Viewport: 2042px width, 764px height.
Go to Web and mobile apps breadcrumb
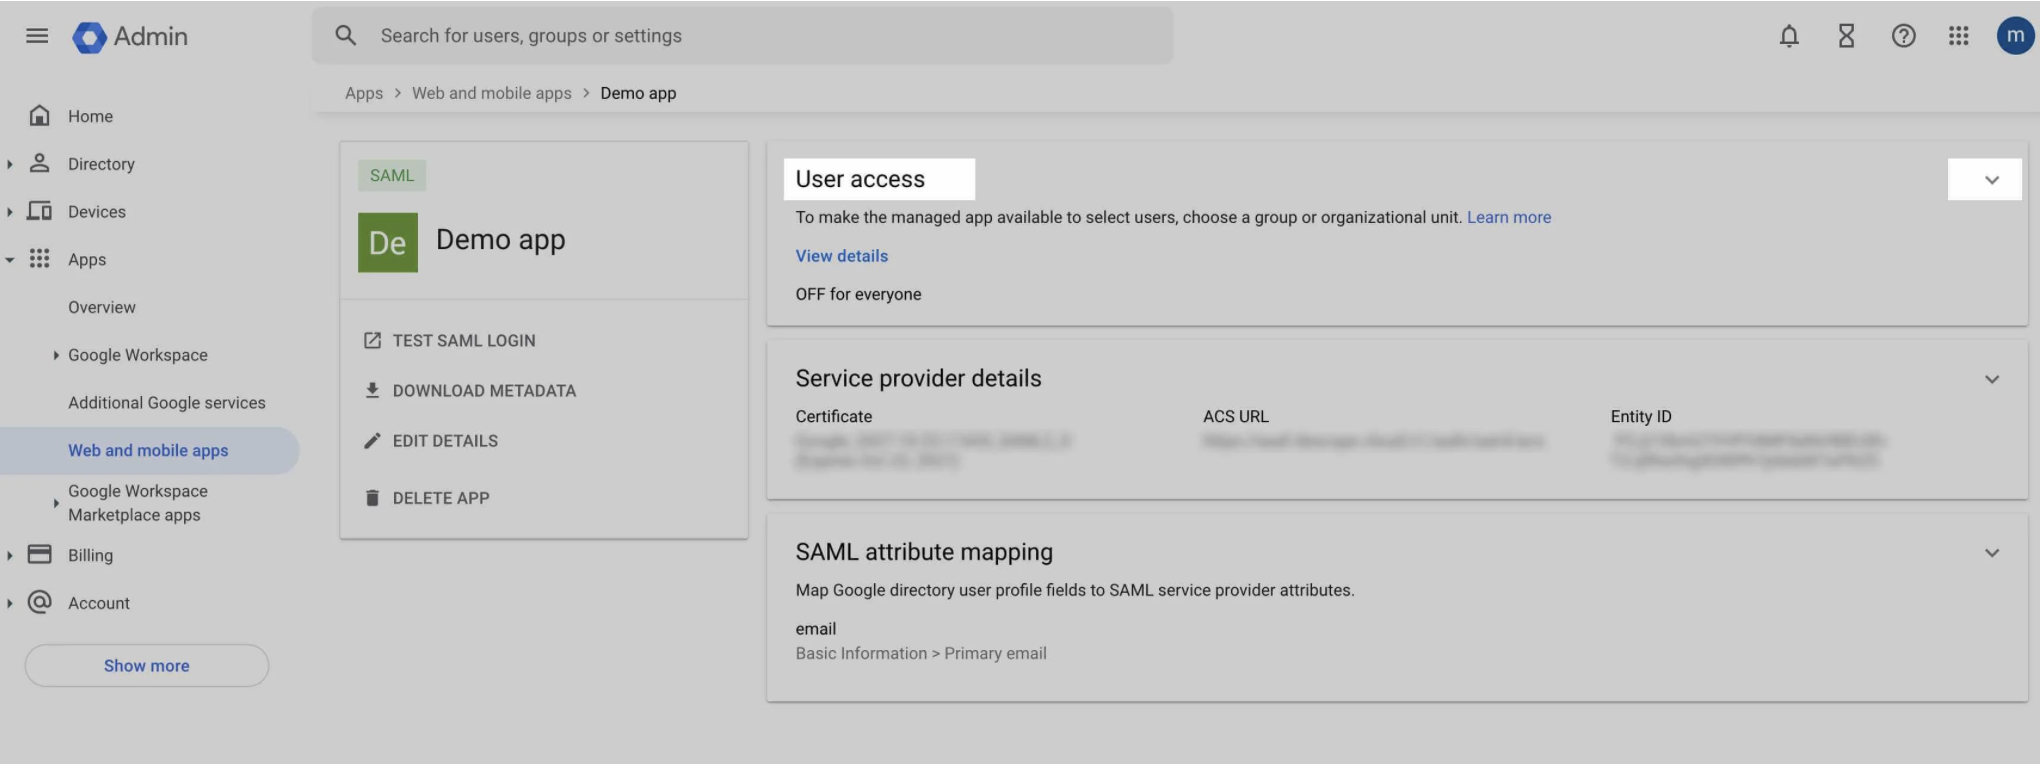click(492, 93)
